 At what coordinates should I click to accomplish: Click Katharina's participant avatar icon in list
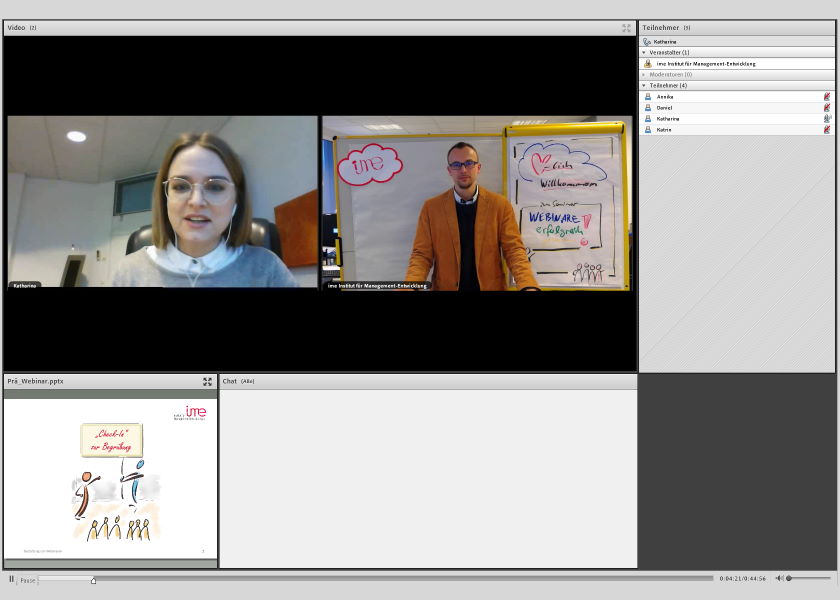(x=648, y=119)
